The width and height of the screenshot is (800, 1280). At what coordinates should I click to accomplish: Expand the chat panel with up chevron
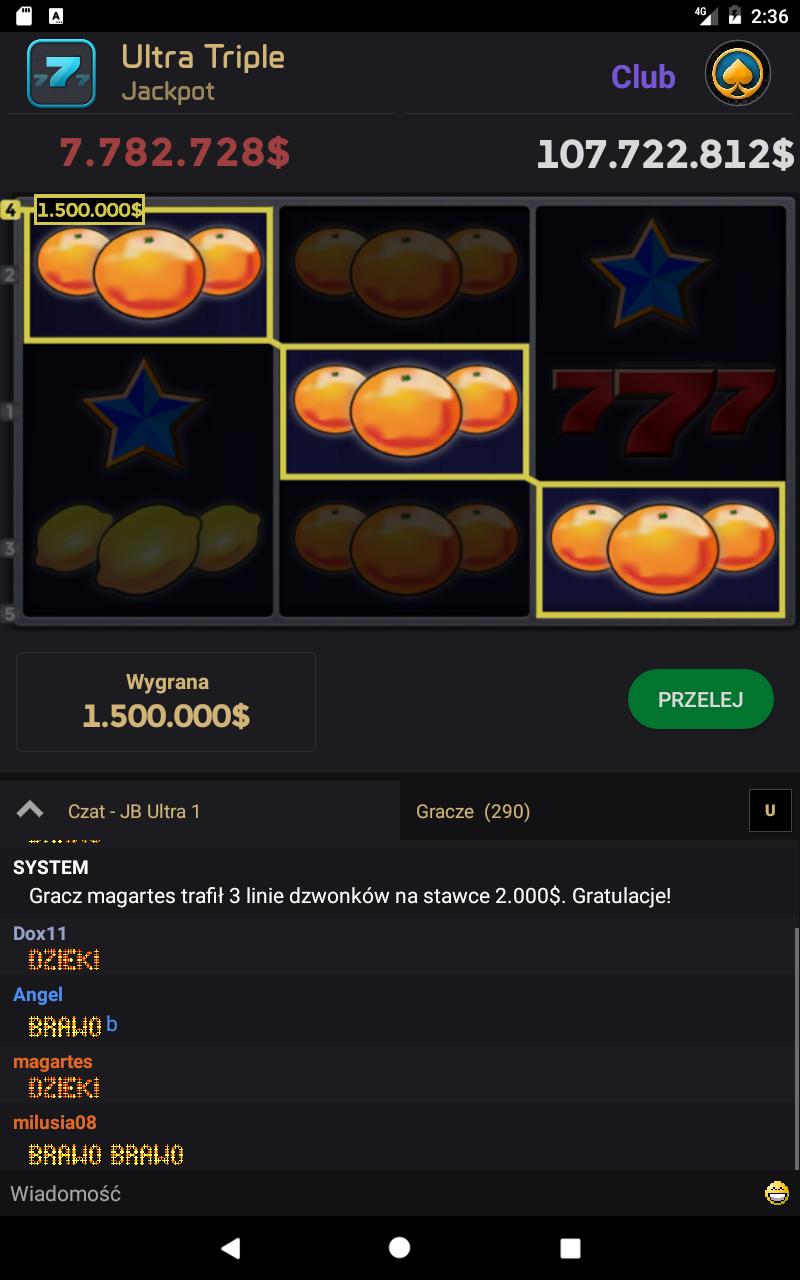tap(30, 810)
